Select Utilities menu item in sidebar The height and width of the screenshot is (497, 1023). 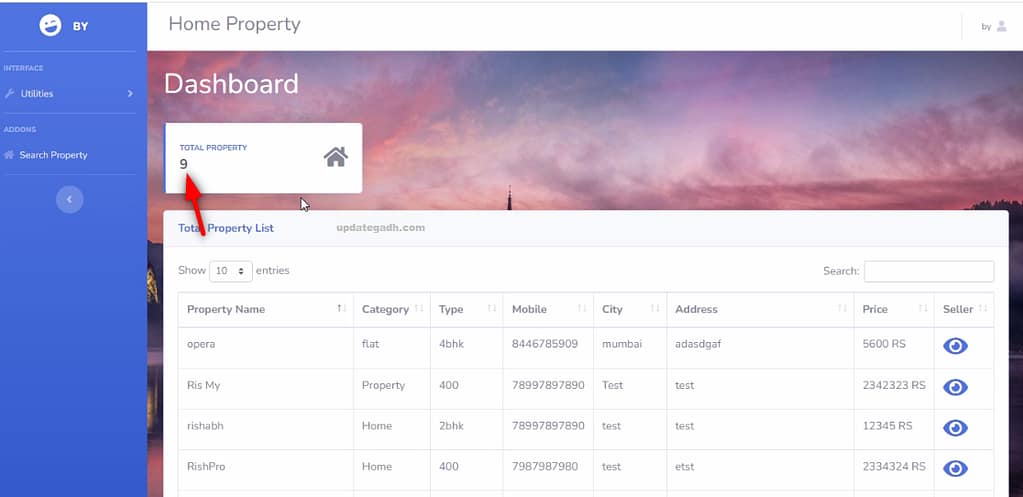[37, 94]
